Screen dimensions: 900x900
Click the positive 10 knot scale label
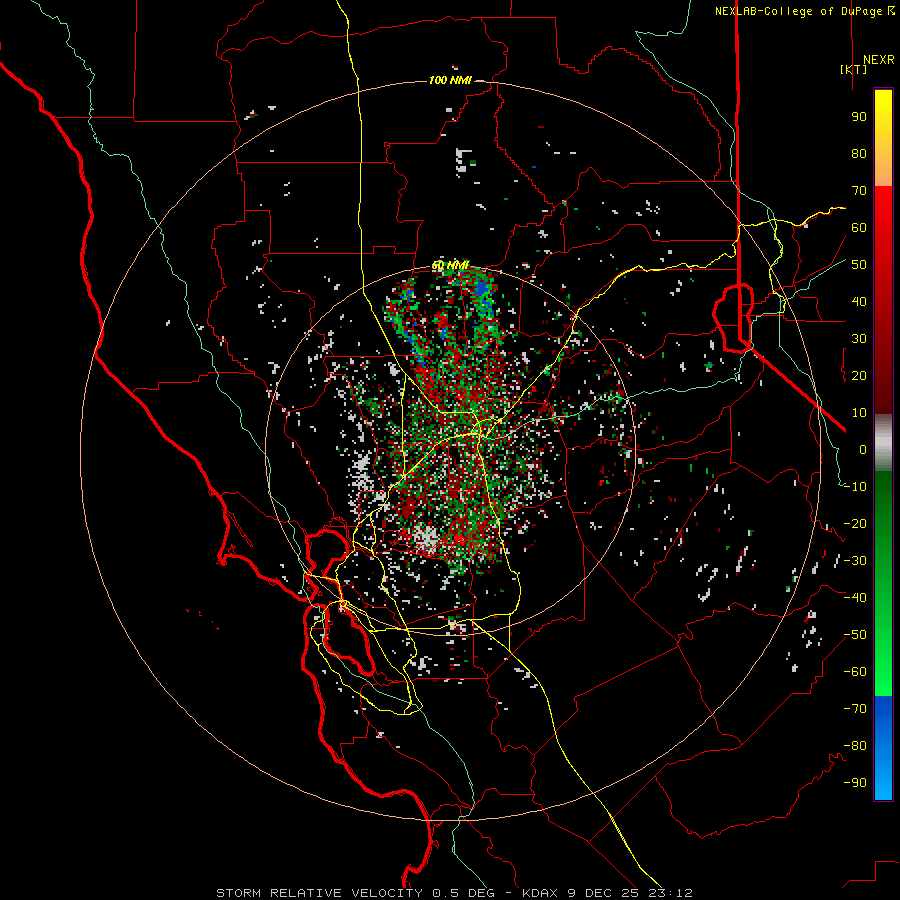[859, 413]
